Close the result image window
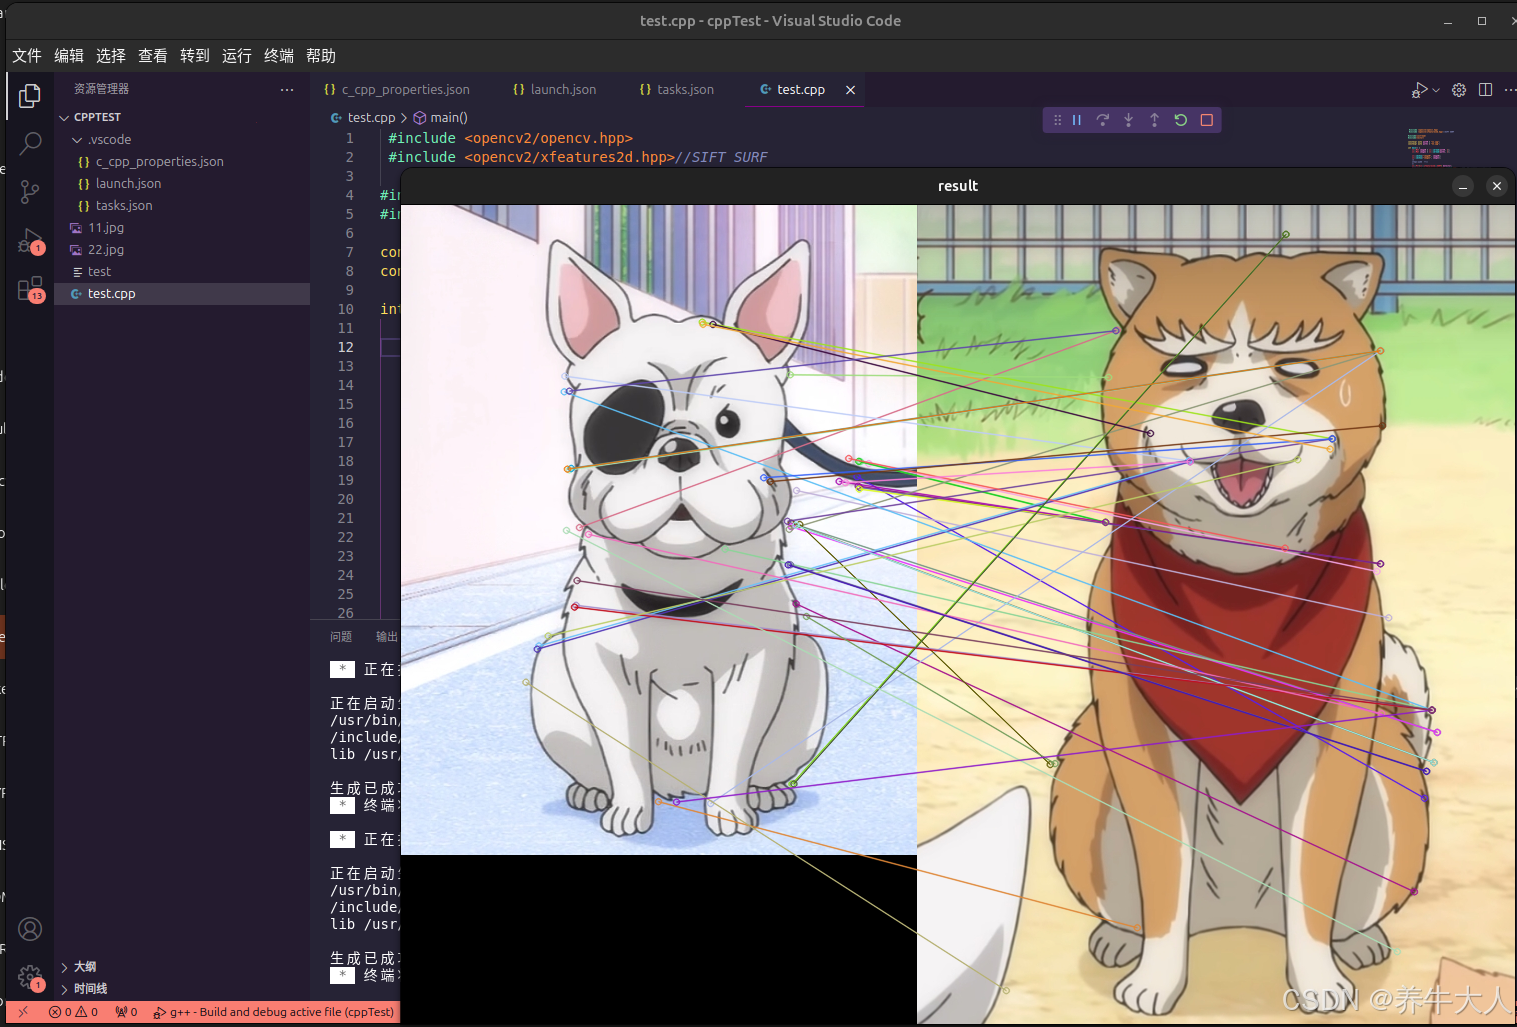Screen dimensions: 1517x1027 pyautogui.click(x=1497, y=186)
